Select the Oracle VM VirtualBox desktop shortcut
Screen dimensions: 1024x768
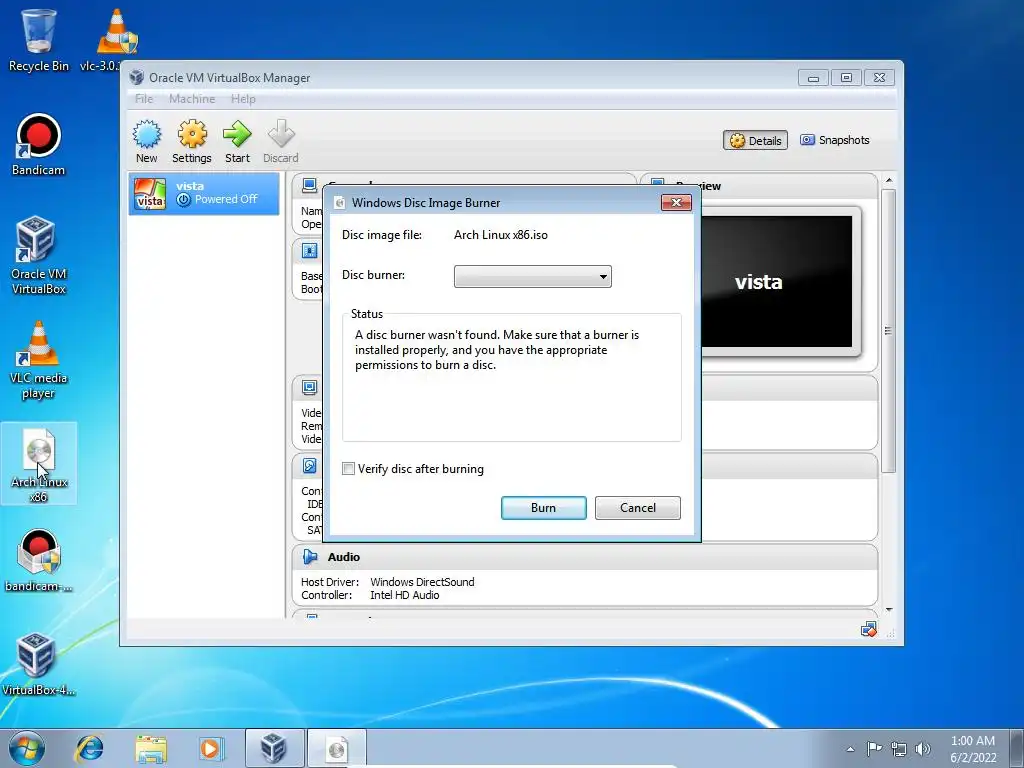[x=38, y=256]
